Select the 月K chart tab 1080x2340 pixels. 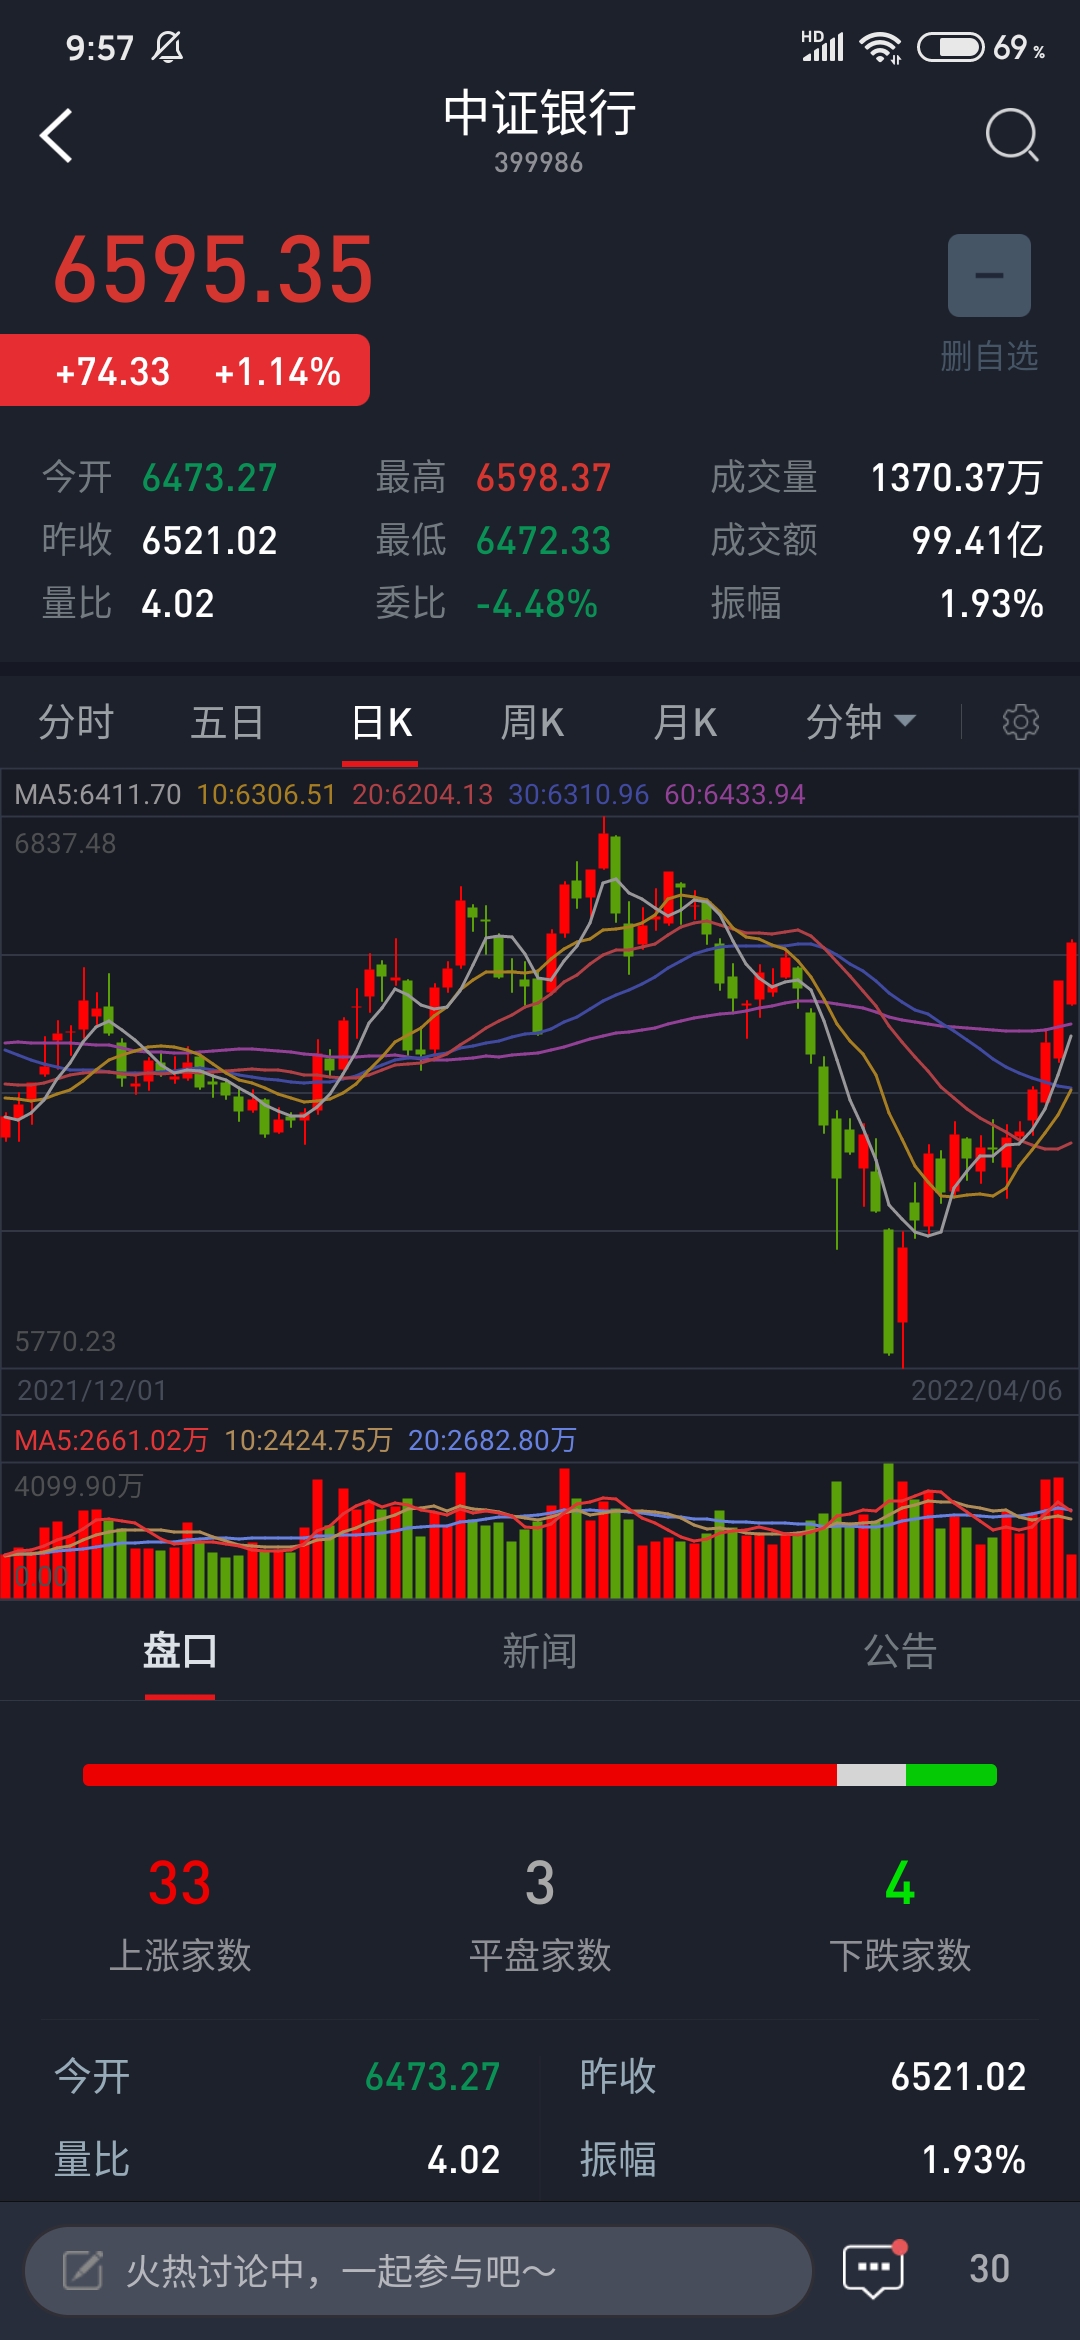tap(685, 722)
